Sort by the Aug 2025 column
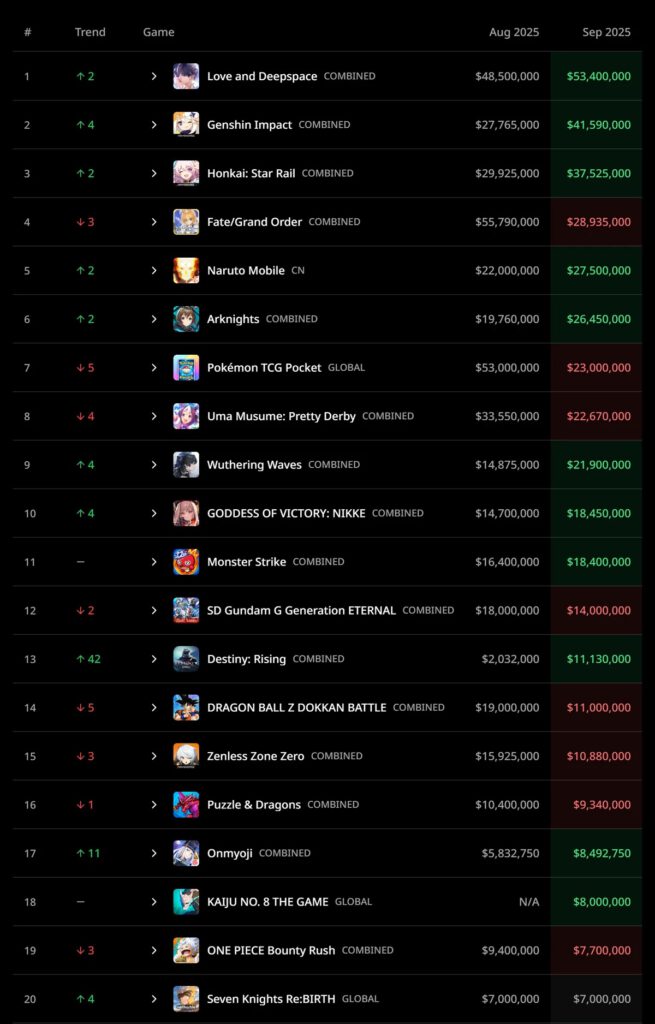The height and width of the screenshot is (1024, 655). [514, 32]
